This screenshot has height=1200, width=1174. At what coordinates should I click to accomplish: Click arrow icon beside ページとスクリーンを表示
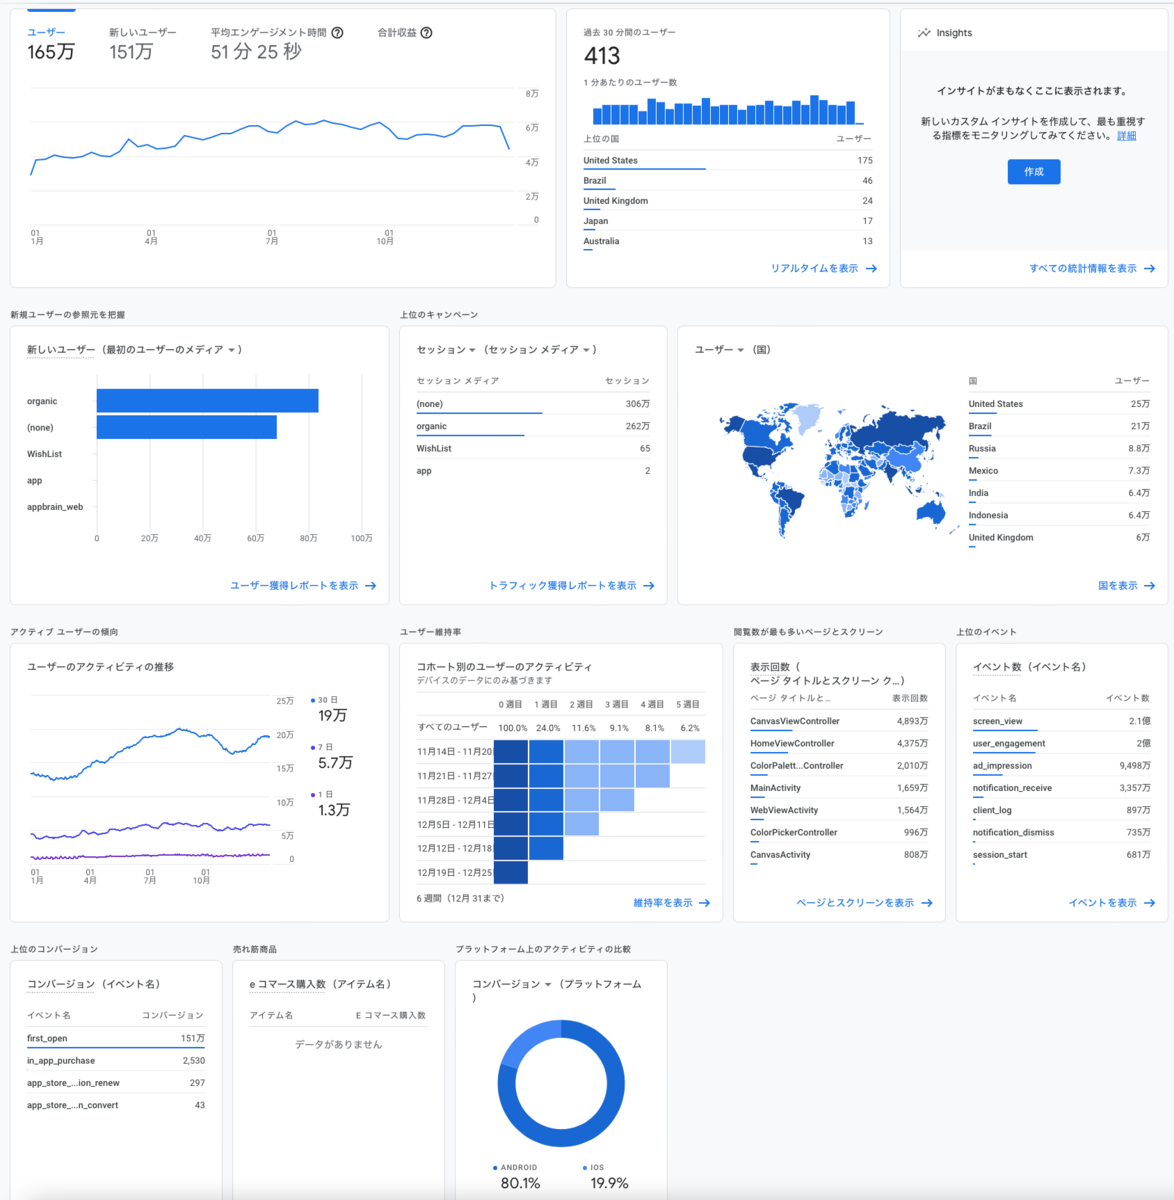pos(927,903)
